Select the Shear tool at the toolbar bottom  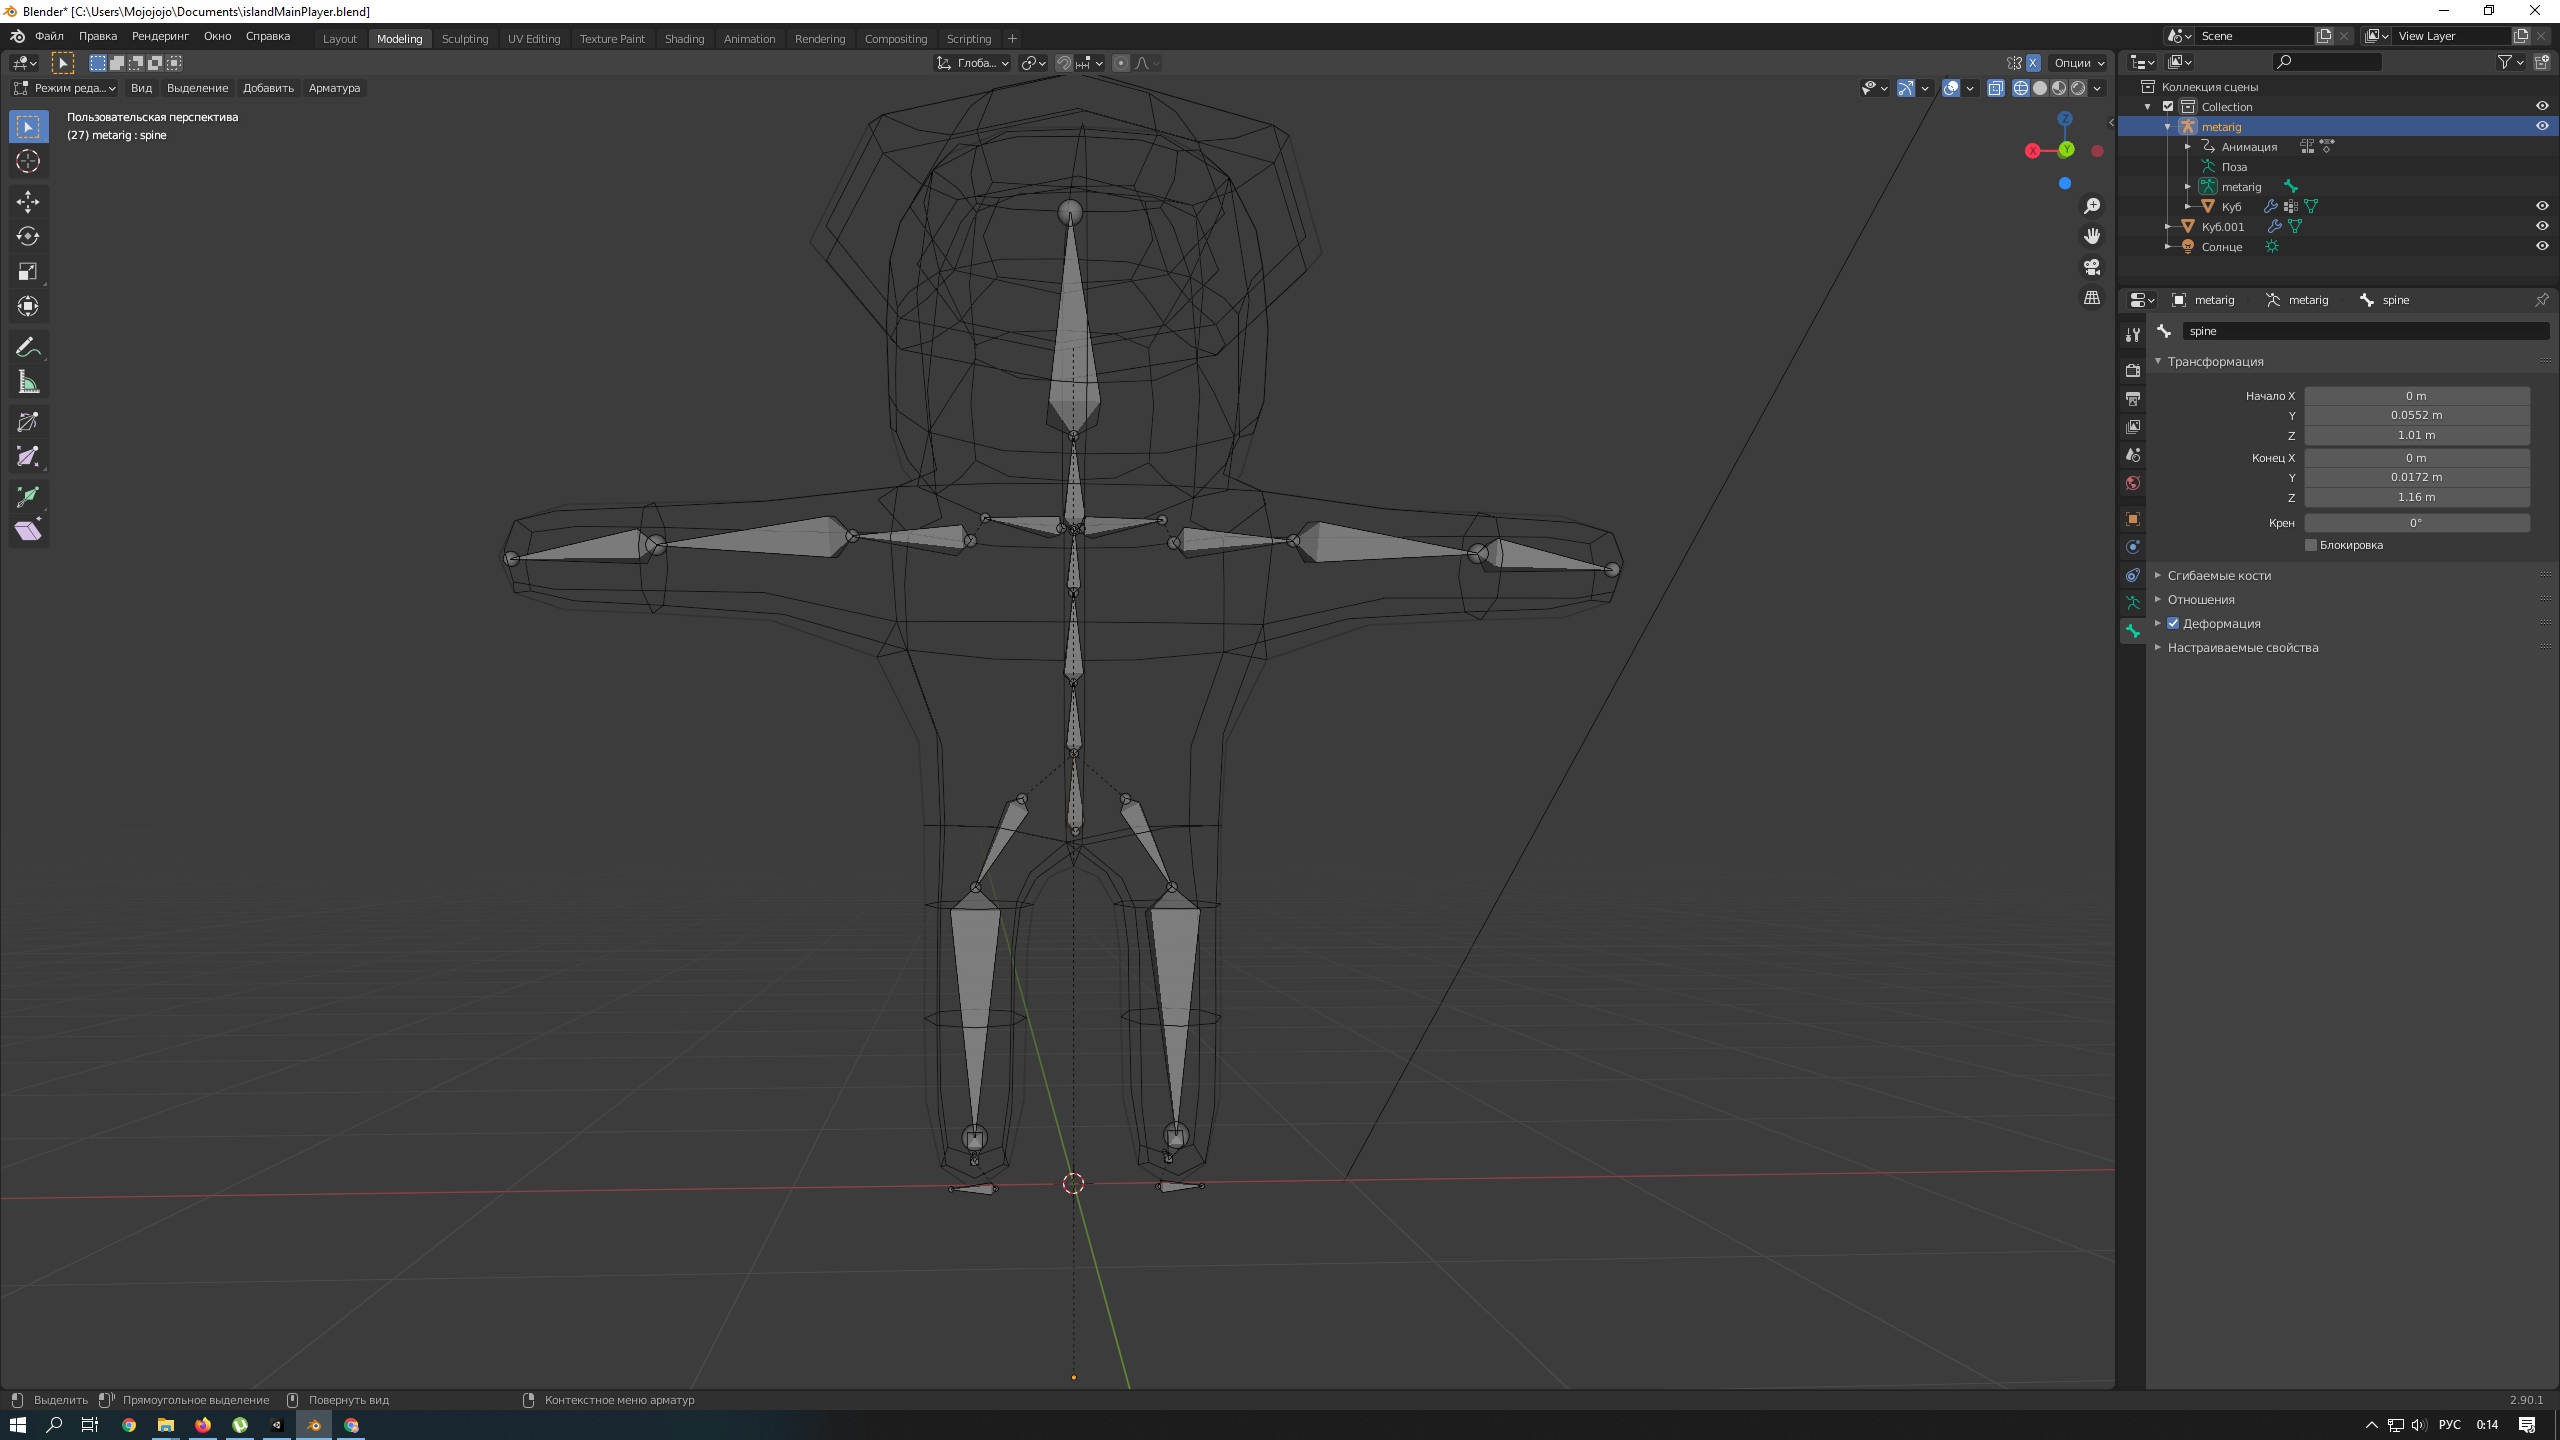[x=28, y=531]
